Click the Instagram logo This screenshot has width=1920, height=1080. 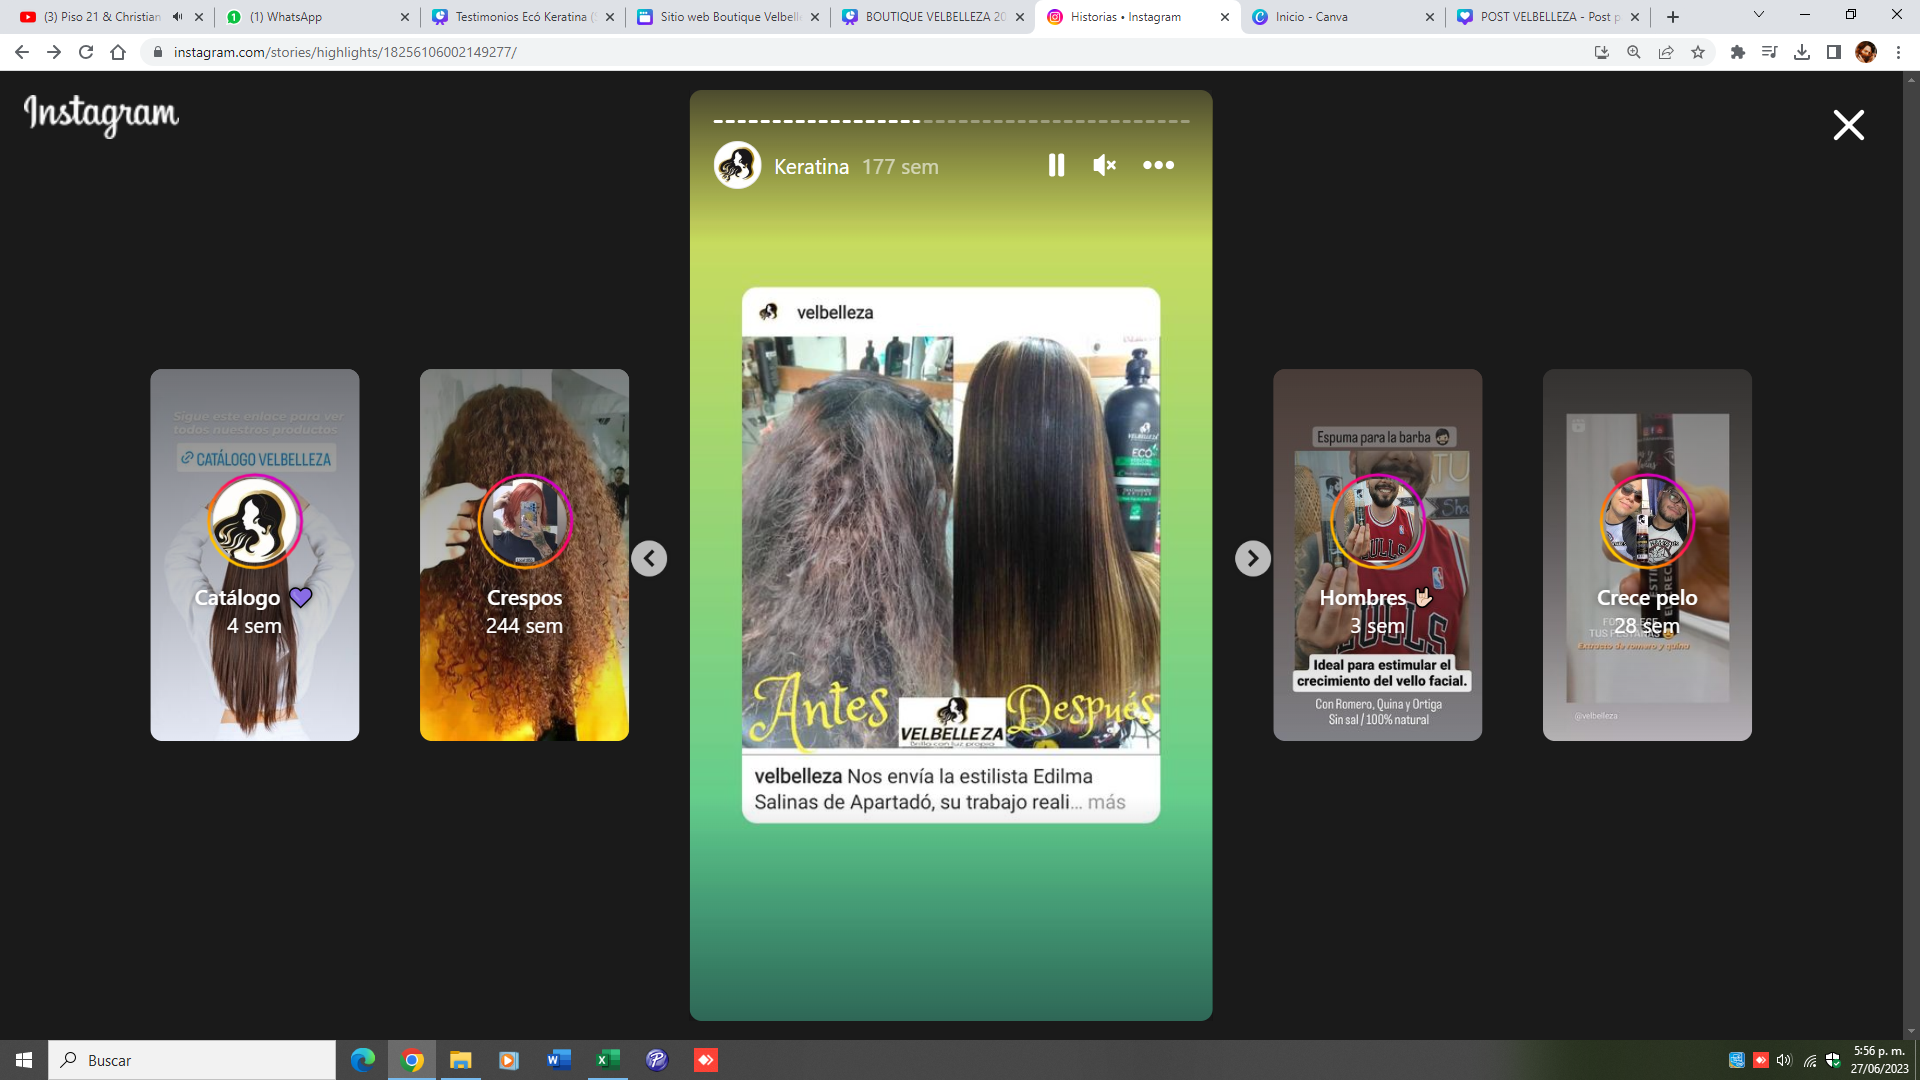(101, 115)
